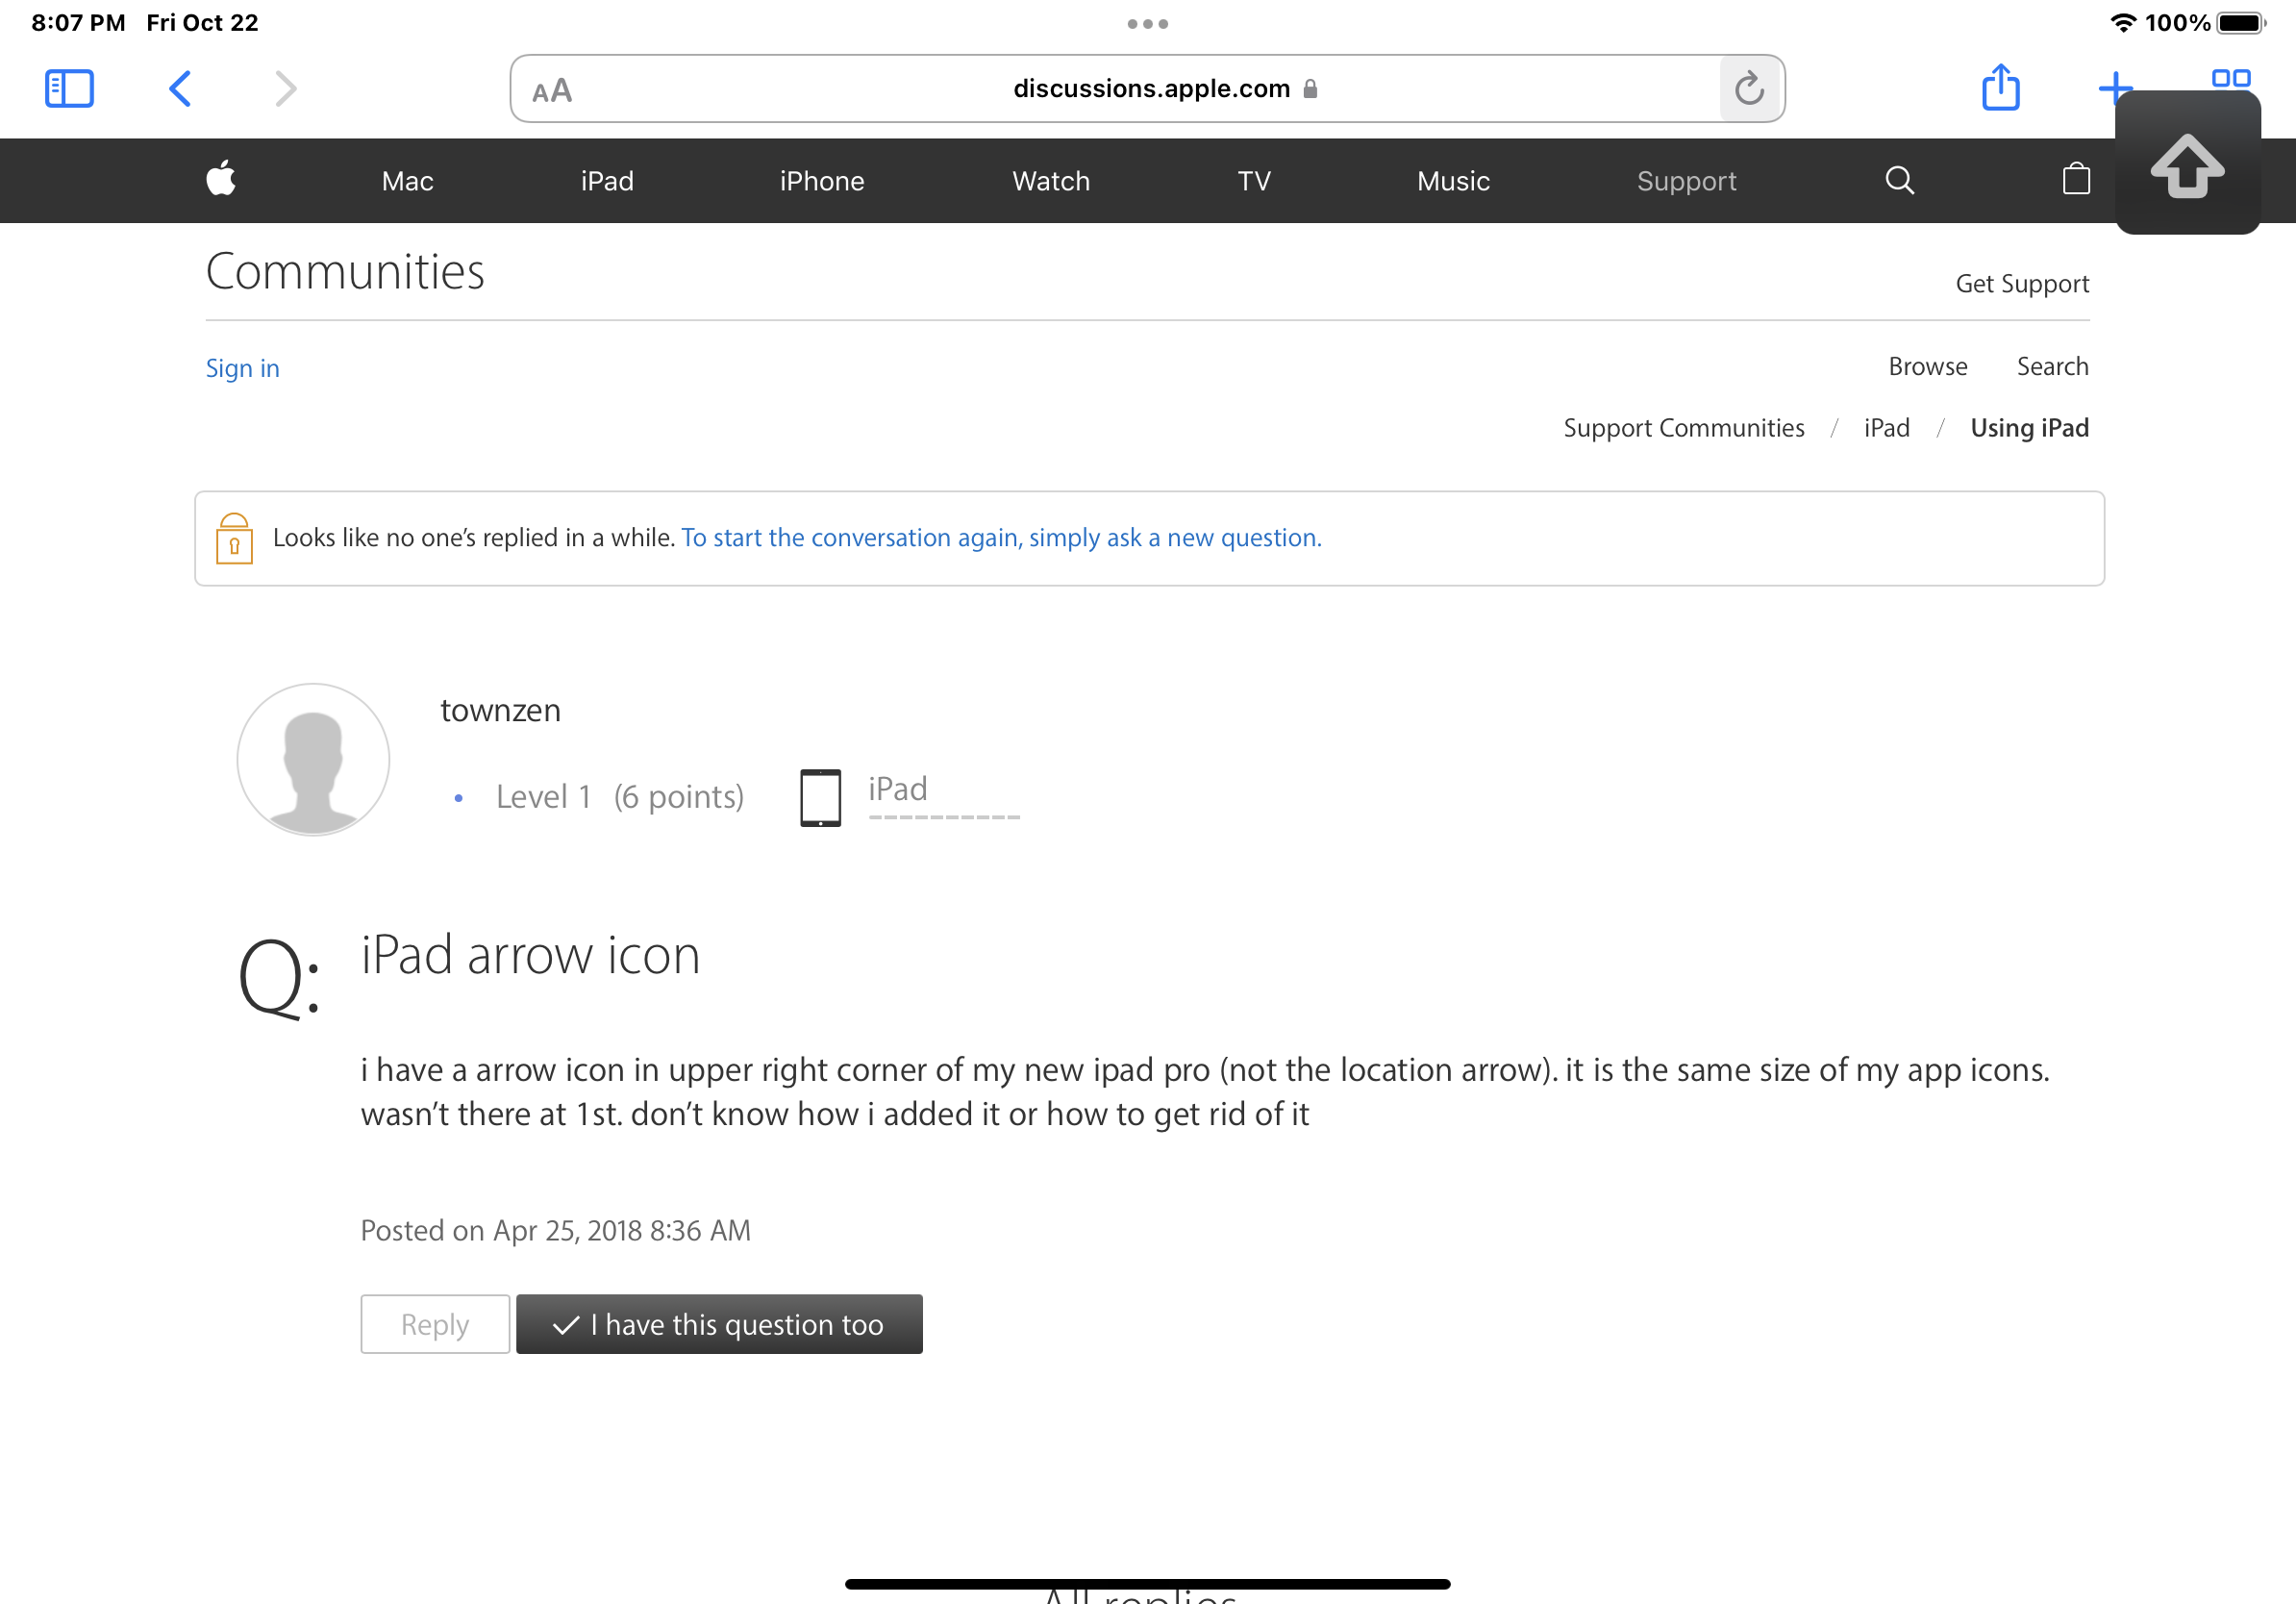Image resolution: width=2296 pixels, height=1604 pixels.
Task: Open the AA reader options menu
Action: (552, 91)
